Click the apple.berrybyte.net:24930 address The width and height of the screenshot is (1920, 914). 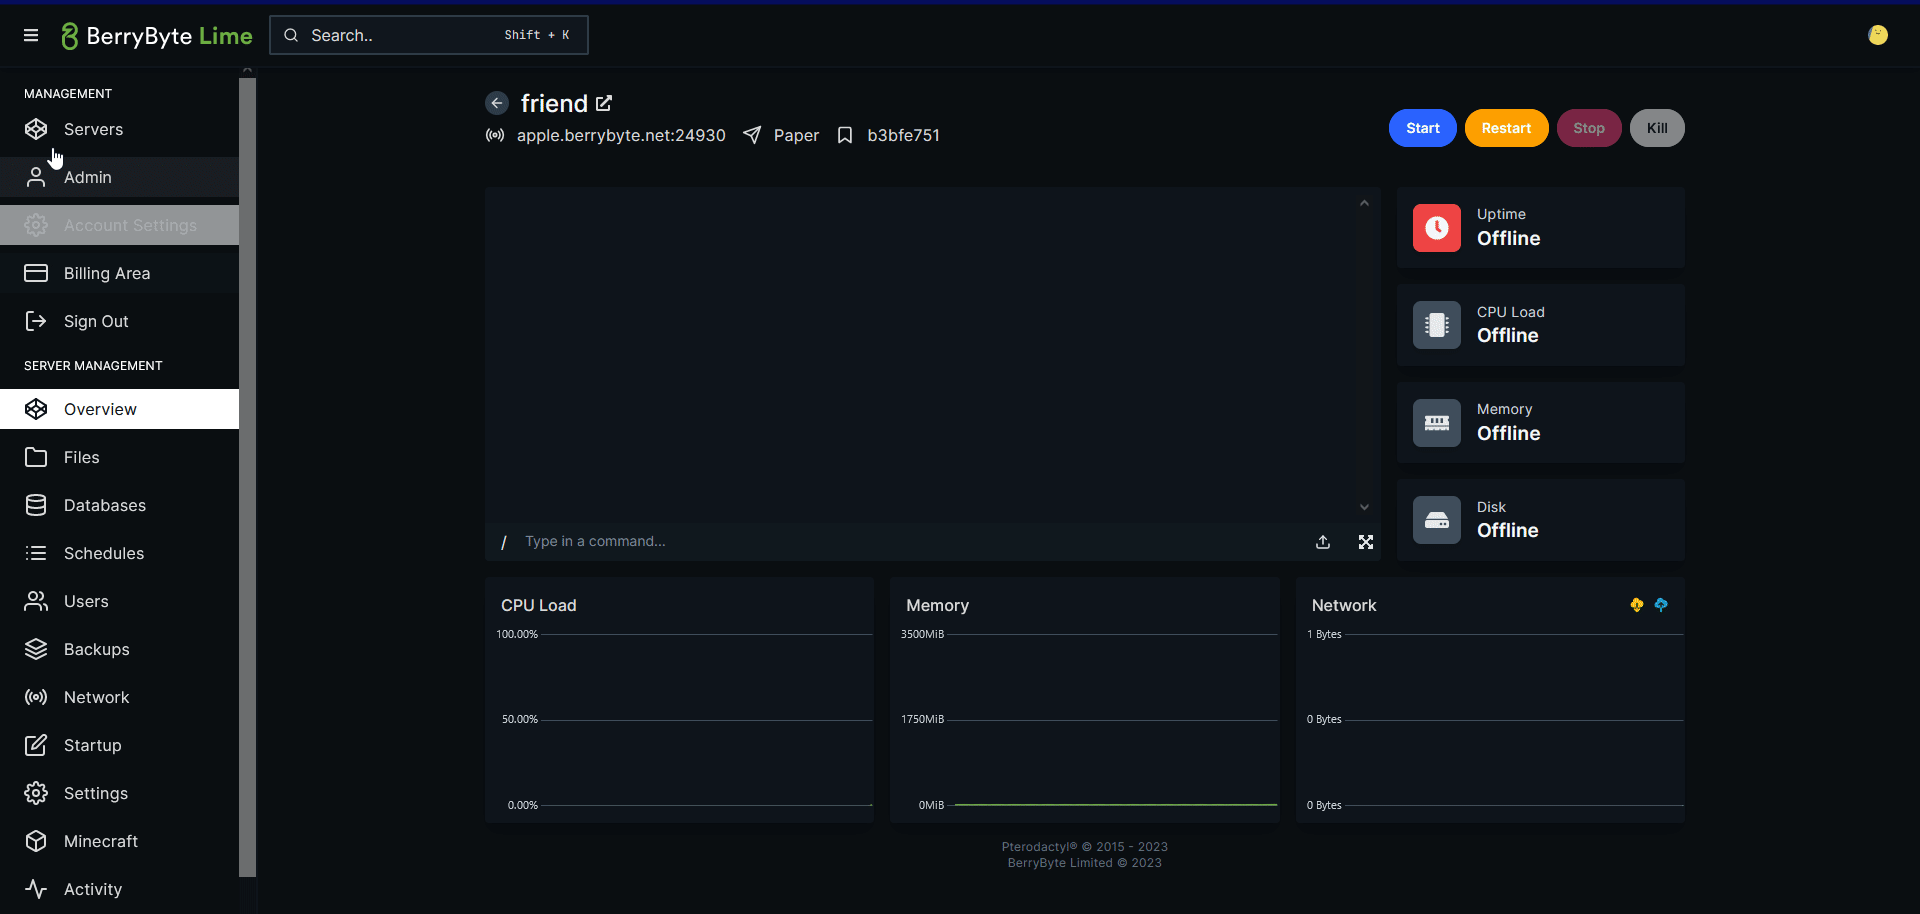click(x=621, y=135)
